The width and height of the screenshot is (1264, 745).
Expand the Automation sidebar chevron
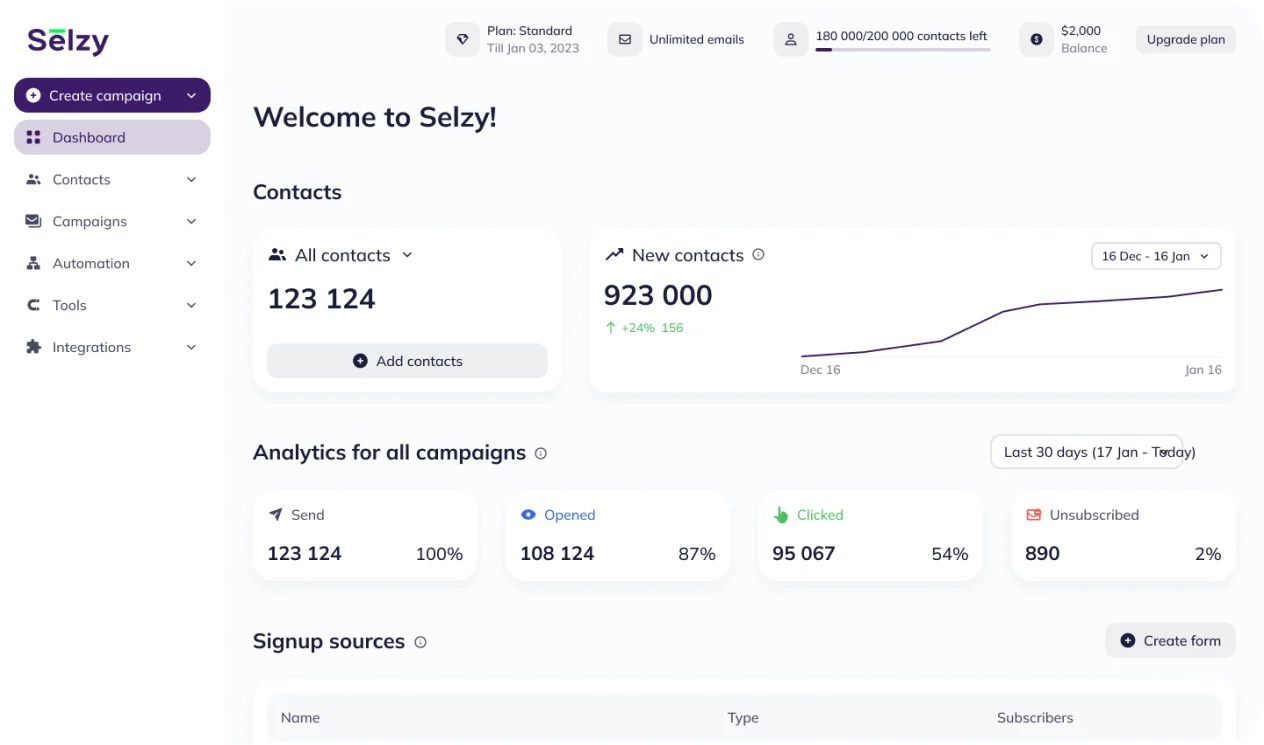tap(191, 264)
